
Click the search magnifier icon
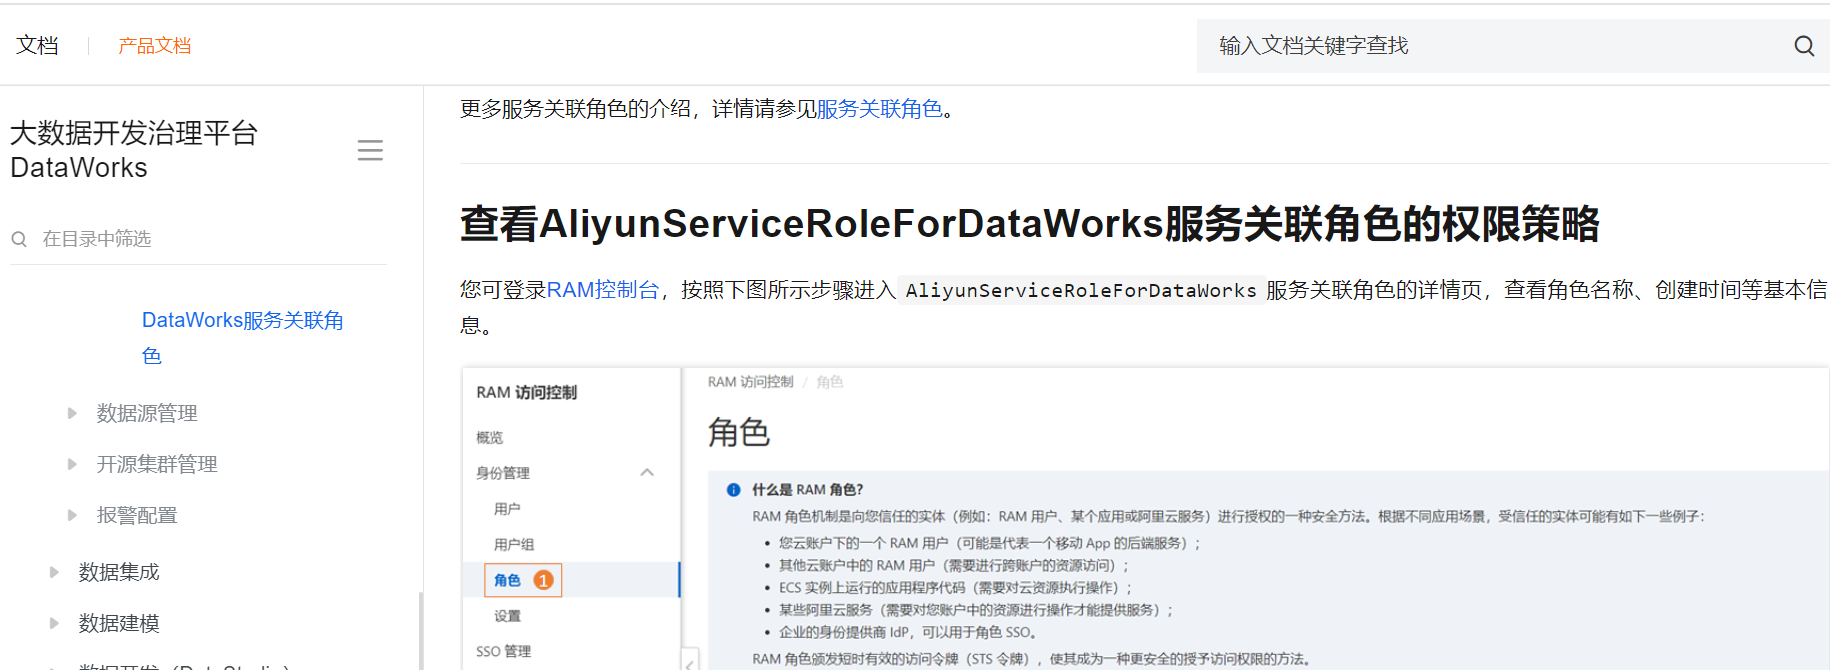1804,46
